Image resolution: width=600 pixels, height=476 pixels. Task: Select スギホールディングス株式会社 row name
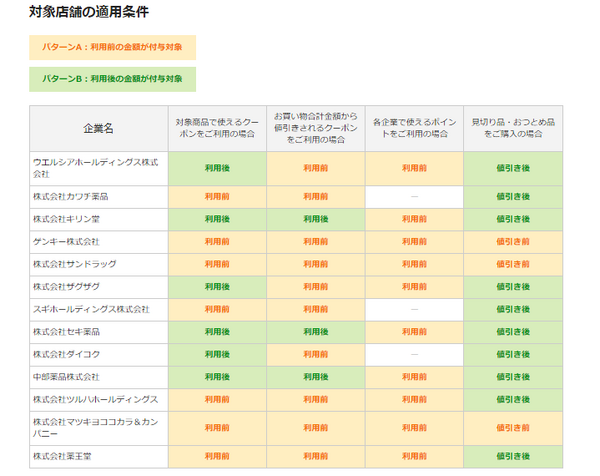[99, 310]
